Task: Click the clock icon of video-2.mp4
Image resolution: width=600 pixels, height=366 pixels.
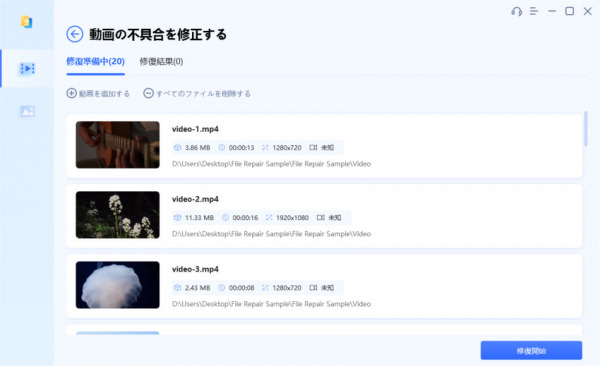Action: pyautogui.click(x=225, y=217)
